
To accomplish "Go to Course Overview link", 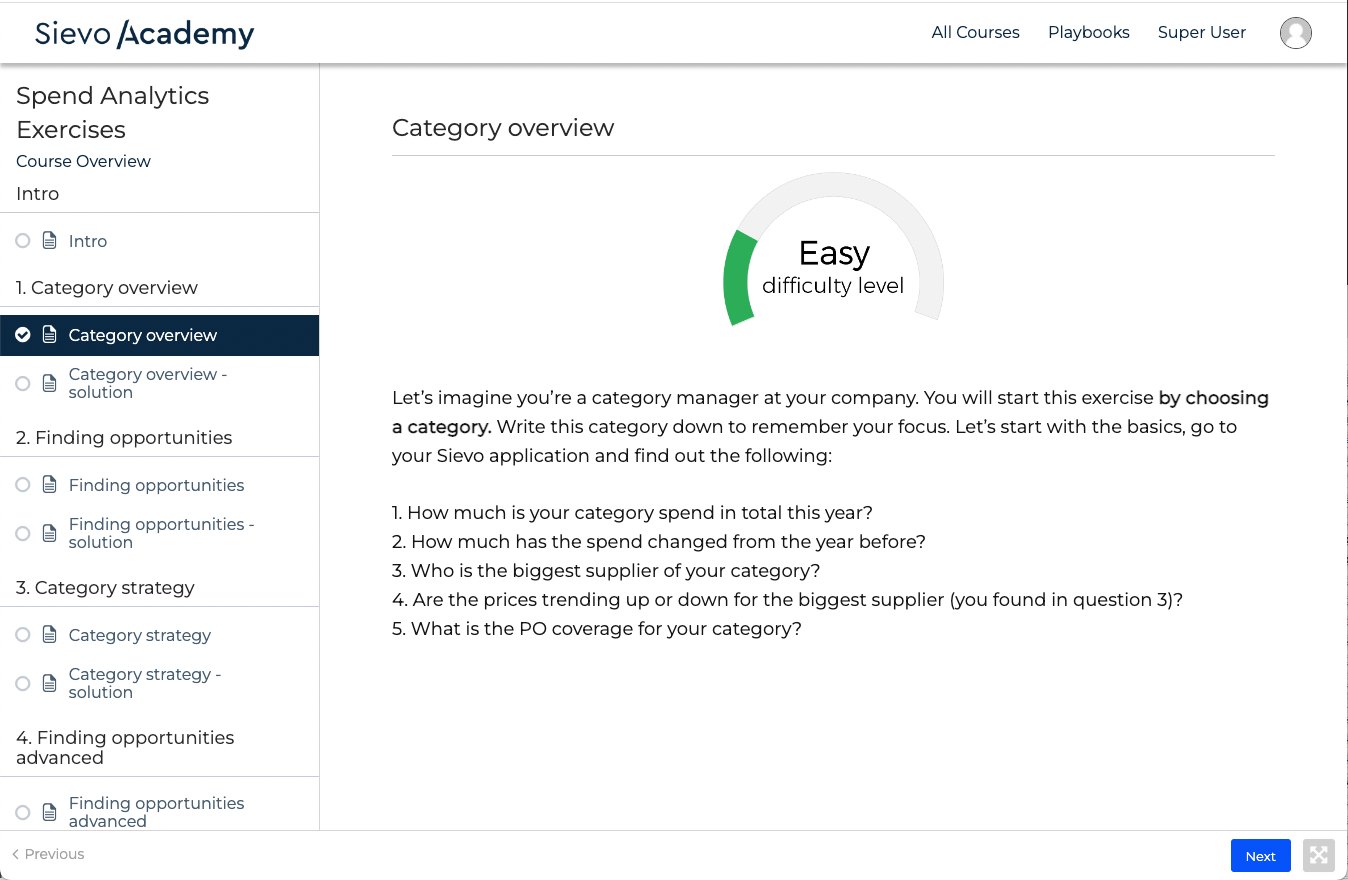I will pyautogui.click(x=83, y=161).
